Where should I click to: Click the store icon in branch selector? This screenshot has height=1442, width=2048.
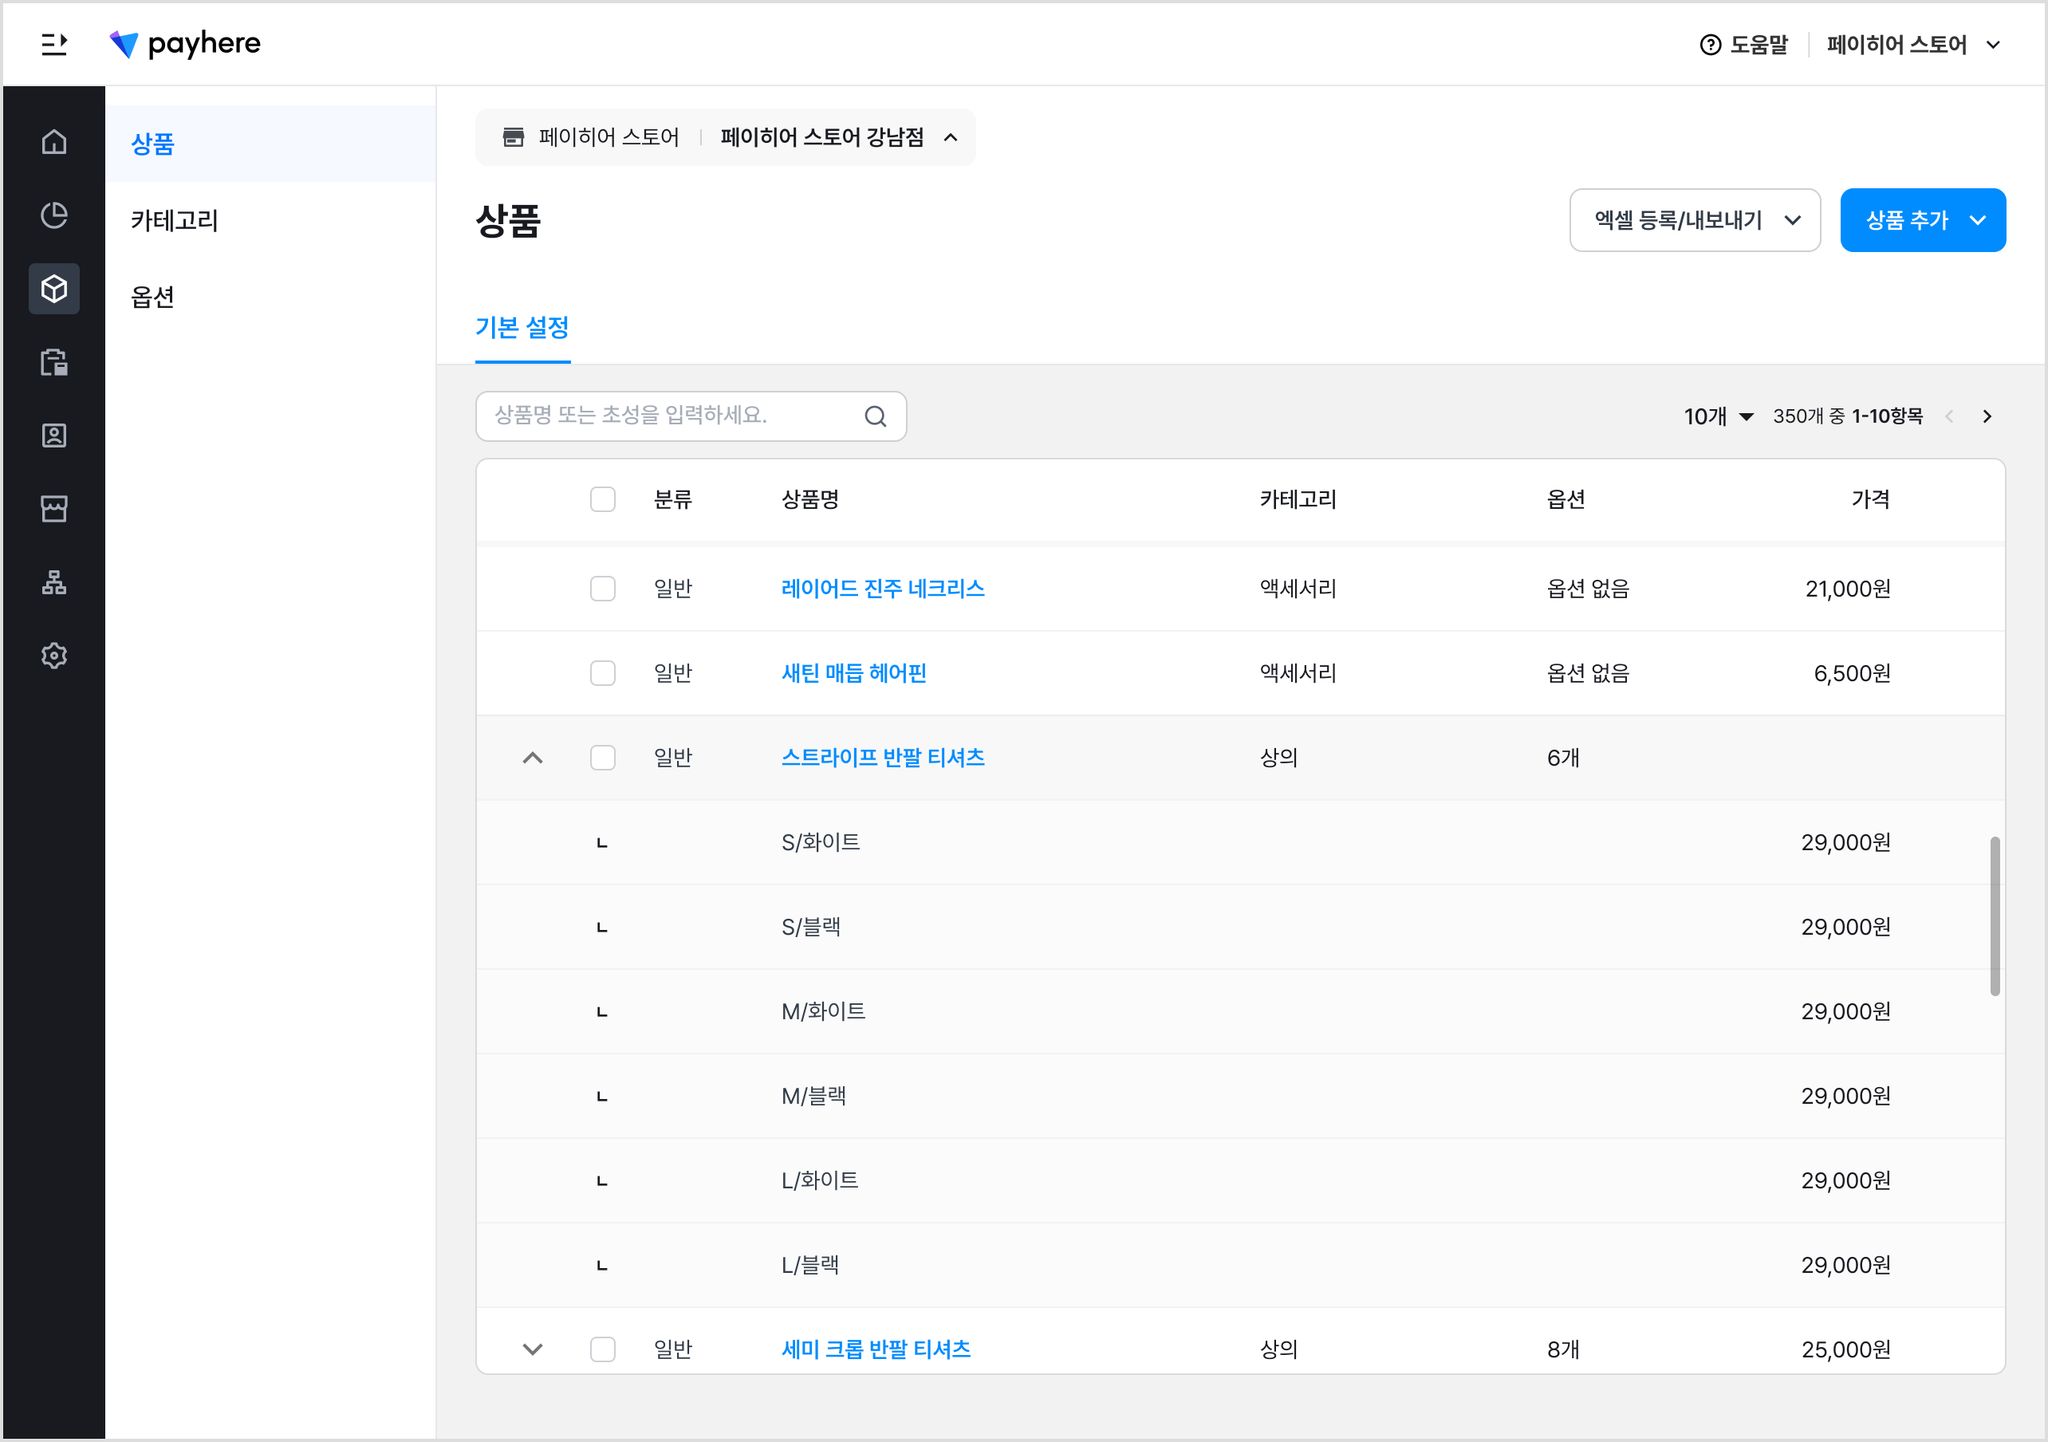tap(513, 137)
